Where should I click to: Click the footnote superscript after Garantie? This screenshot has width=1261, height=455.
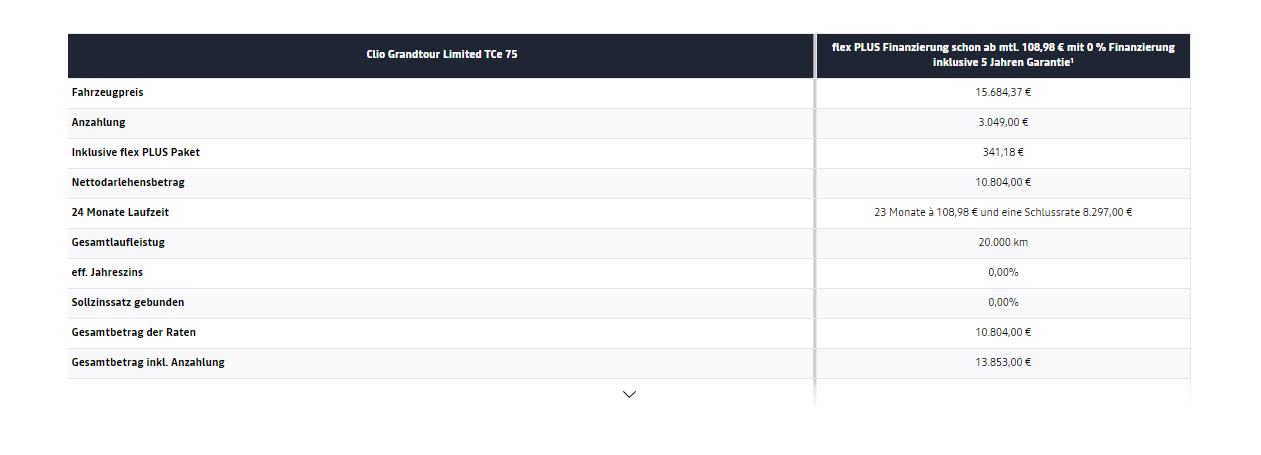(1073, 60)
